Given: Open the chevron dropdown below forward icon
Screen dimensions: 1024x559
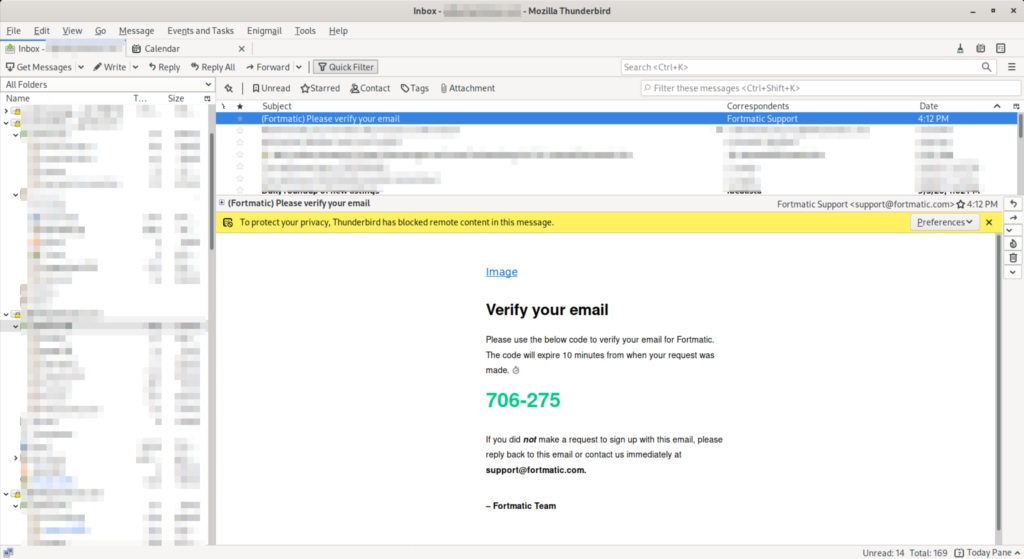Looking at the screenshot, I should 1010,230.
